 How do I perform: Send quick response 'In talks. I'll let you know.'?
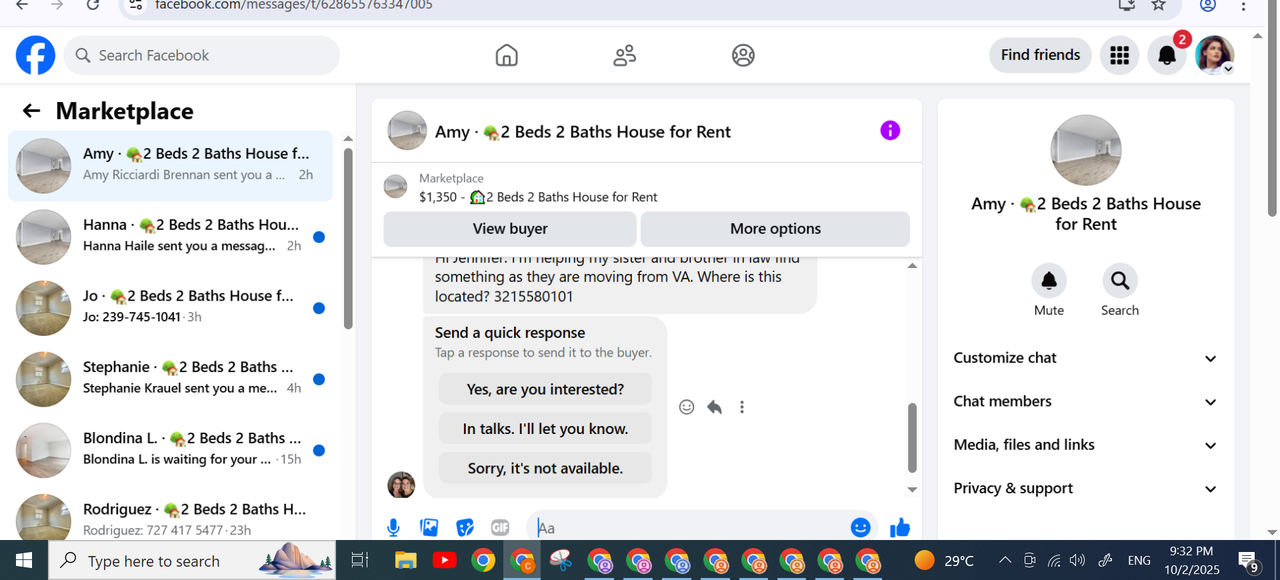[545, 429]
